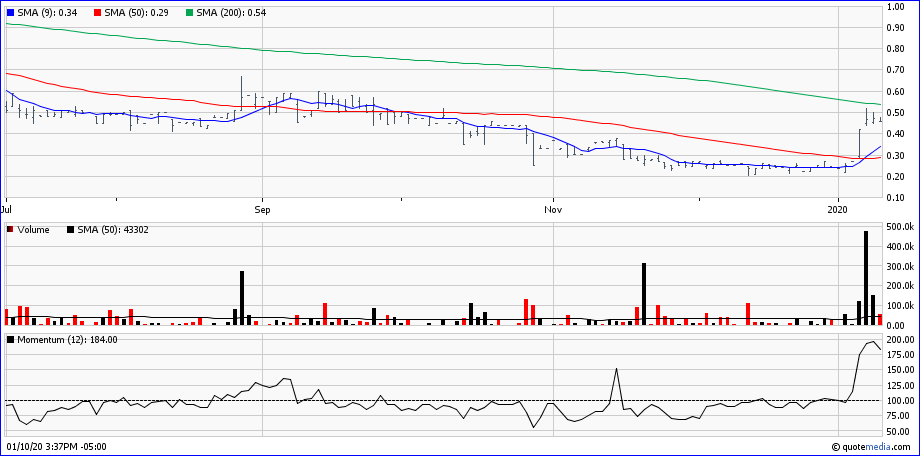Select the SMA (50): 0.29 legend label
920x456 pixels.
pos(136,12)
